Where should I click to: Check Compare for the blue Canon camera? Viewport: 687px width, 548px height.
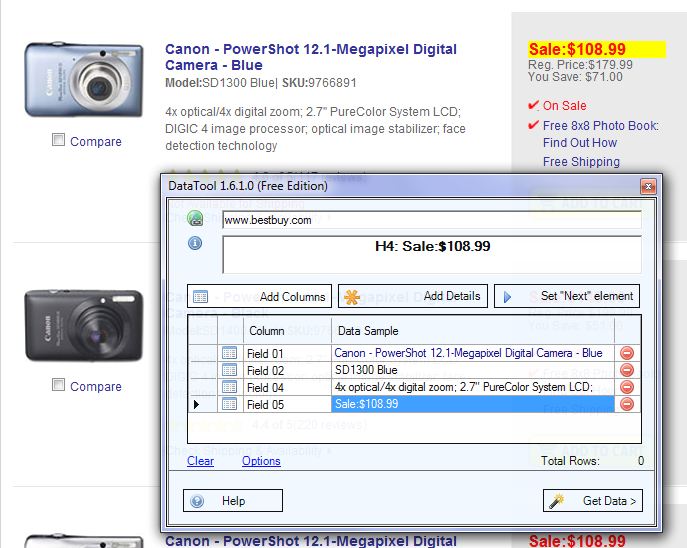coord(58,141)
